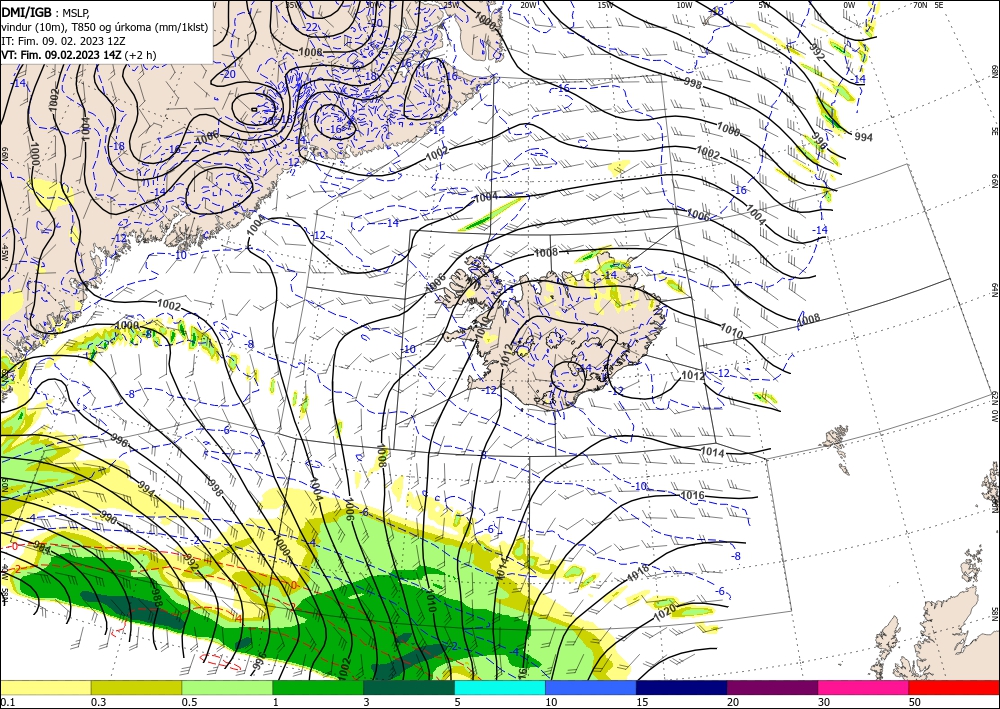Click the "70N" label at the top edge
Viewport: 1000px width, 709px height.
pyautogui.click(x=920, y=5)
